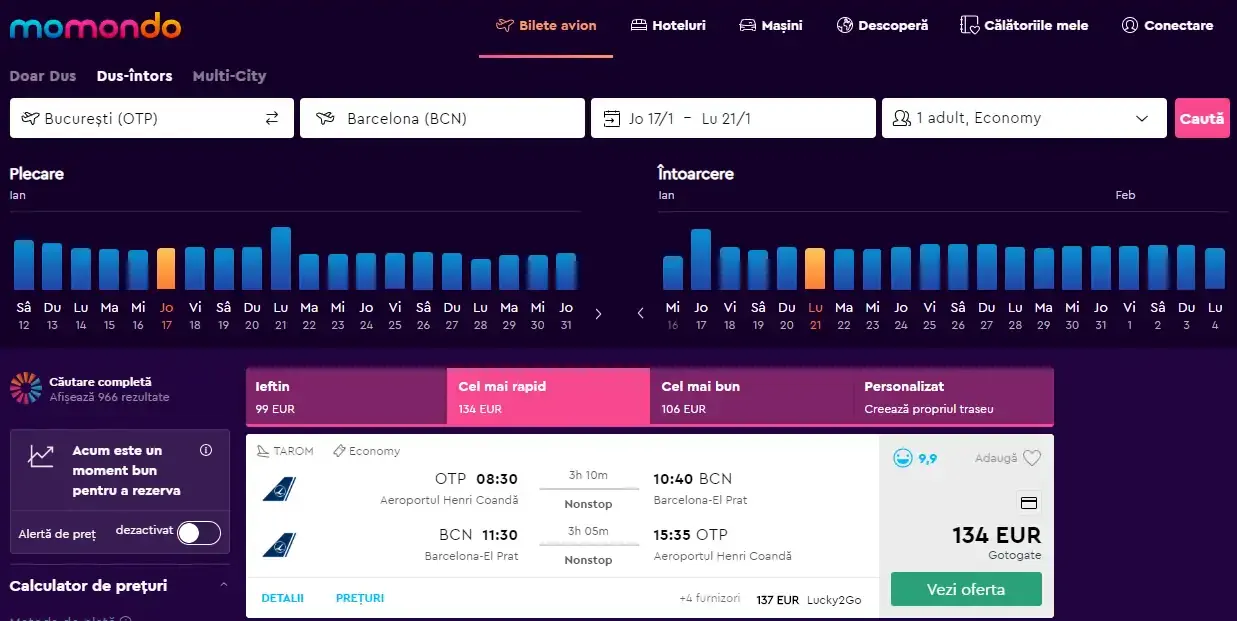Viewport: 1237px width, 621px height.
Task: Click TAROM logo on return flight
Action: coord(279,545)
